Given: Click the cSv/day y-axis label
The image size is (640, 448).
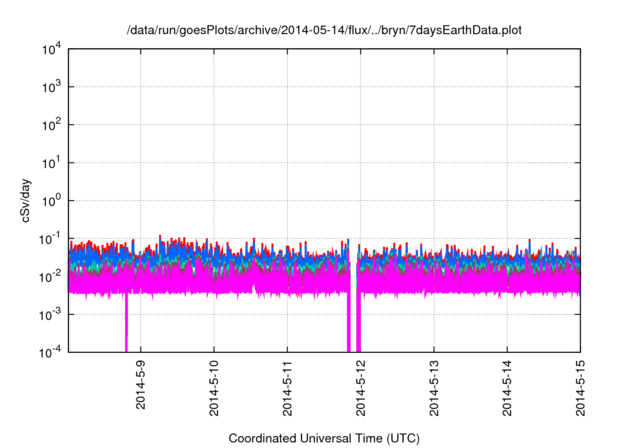Looking at the screenshot, I should [26, 200].
